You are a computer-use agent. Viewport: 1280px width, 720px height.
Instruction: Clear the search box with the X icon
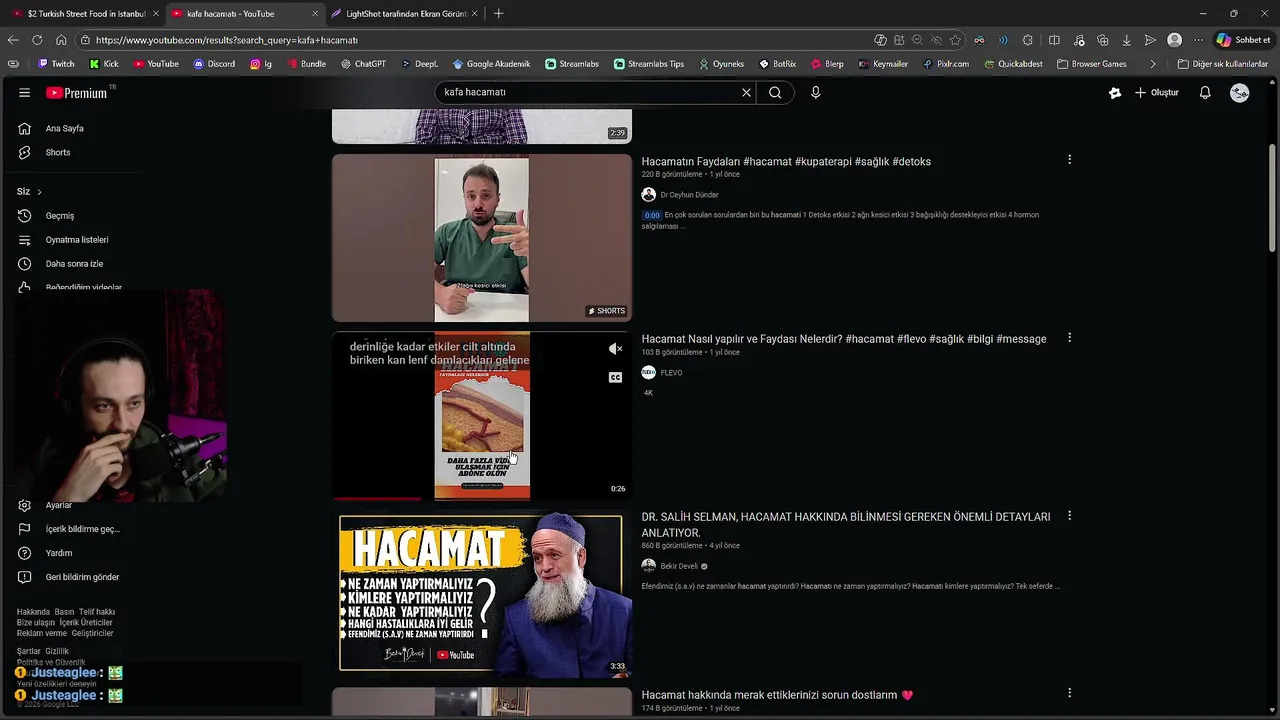coord(746,93)
